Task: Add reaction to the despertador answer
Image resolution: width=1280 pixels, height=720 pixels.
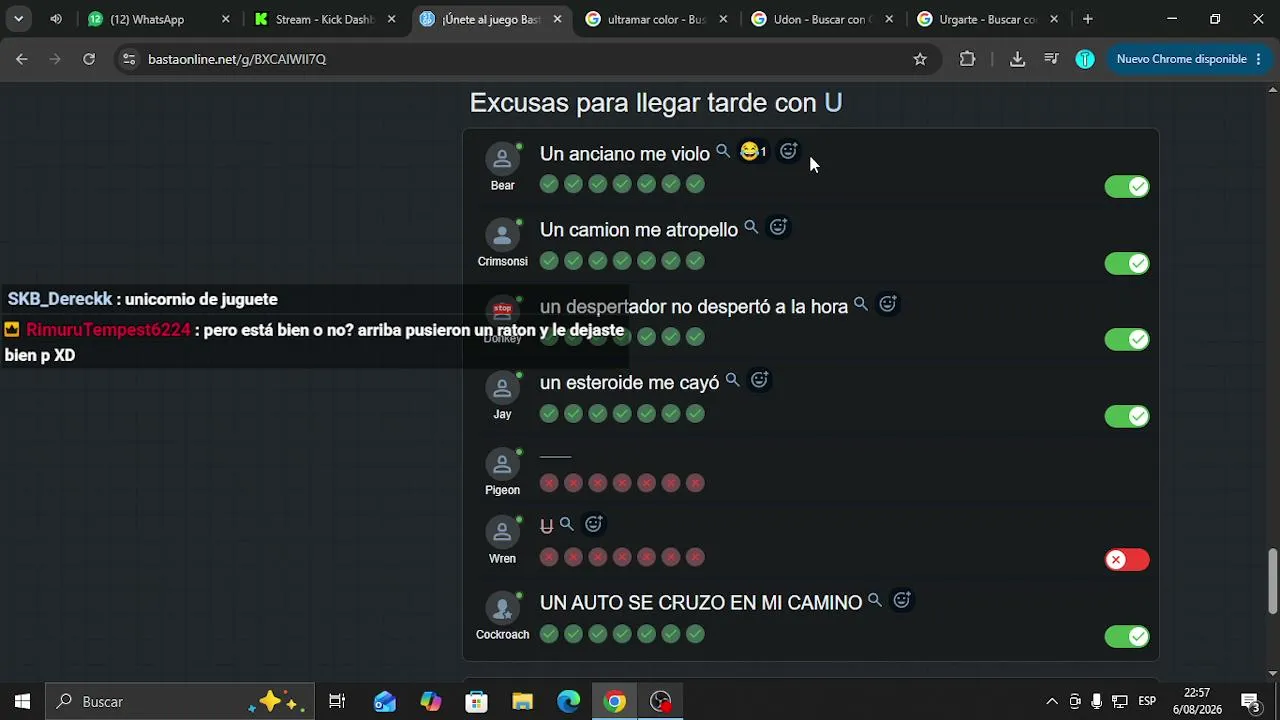Action: click(887, 304)
